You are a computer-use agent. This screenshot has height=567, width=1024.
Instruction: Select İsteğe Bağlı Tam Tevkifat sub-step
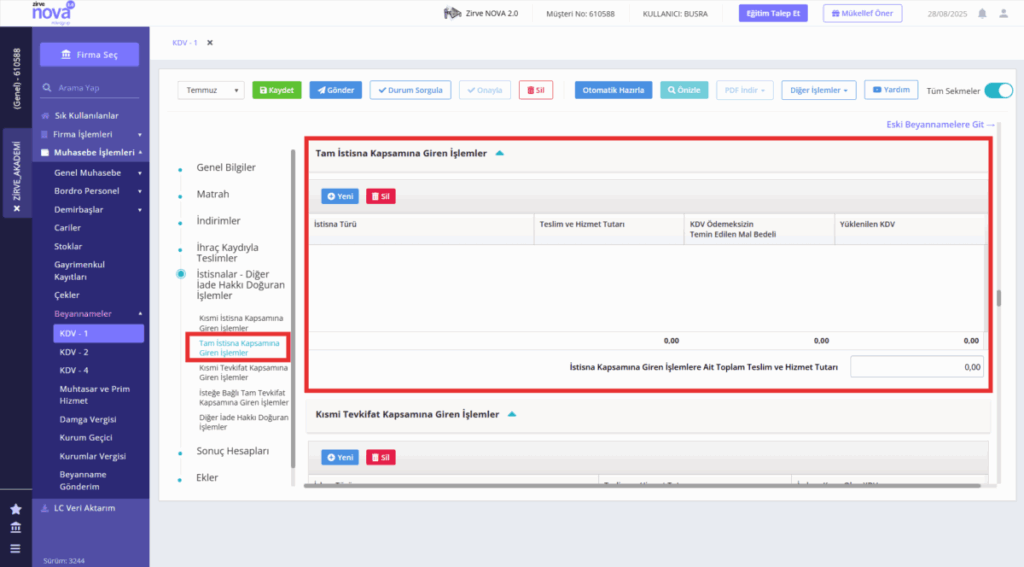[244, 398]
